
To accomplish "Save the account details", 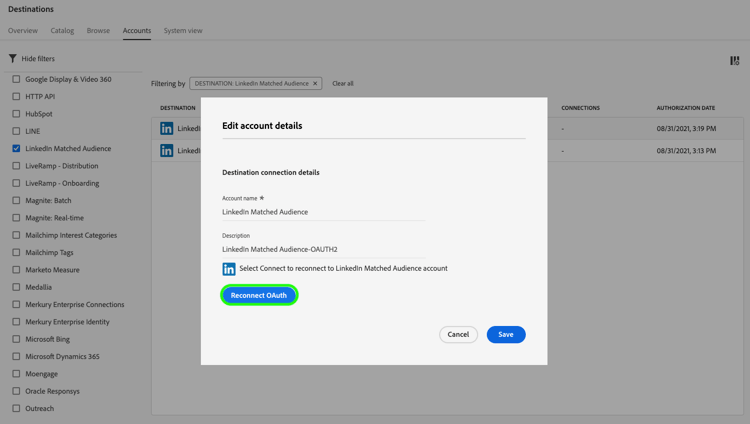I will coord(506,335).
